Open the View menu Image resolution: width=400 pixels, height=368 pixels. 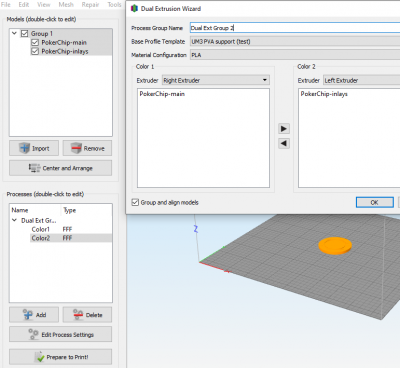pyautogui.click(x=44, y=5)
